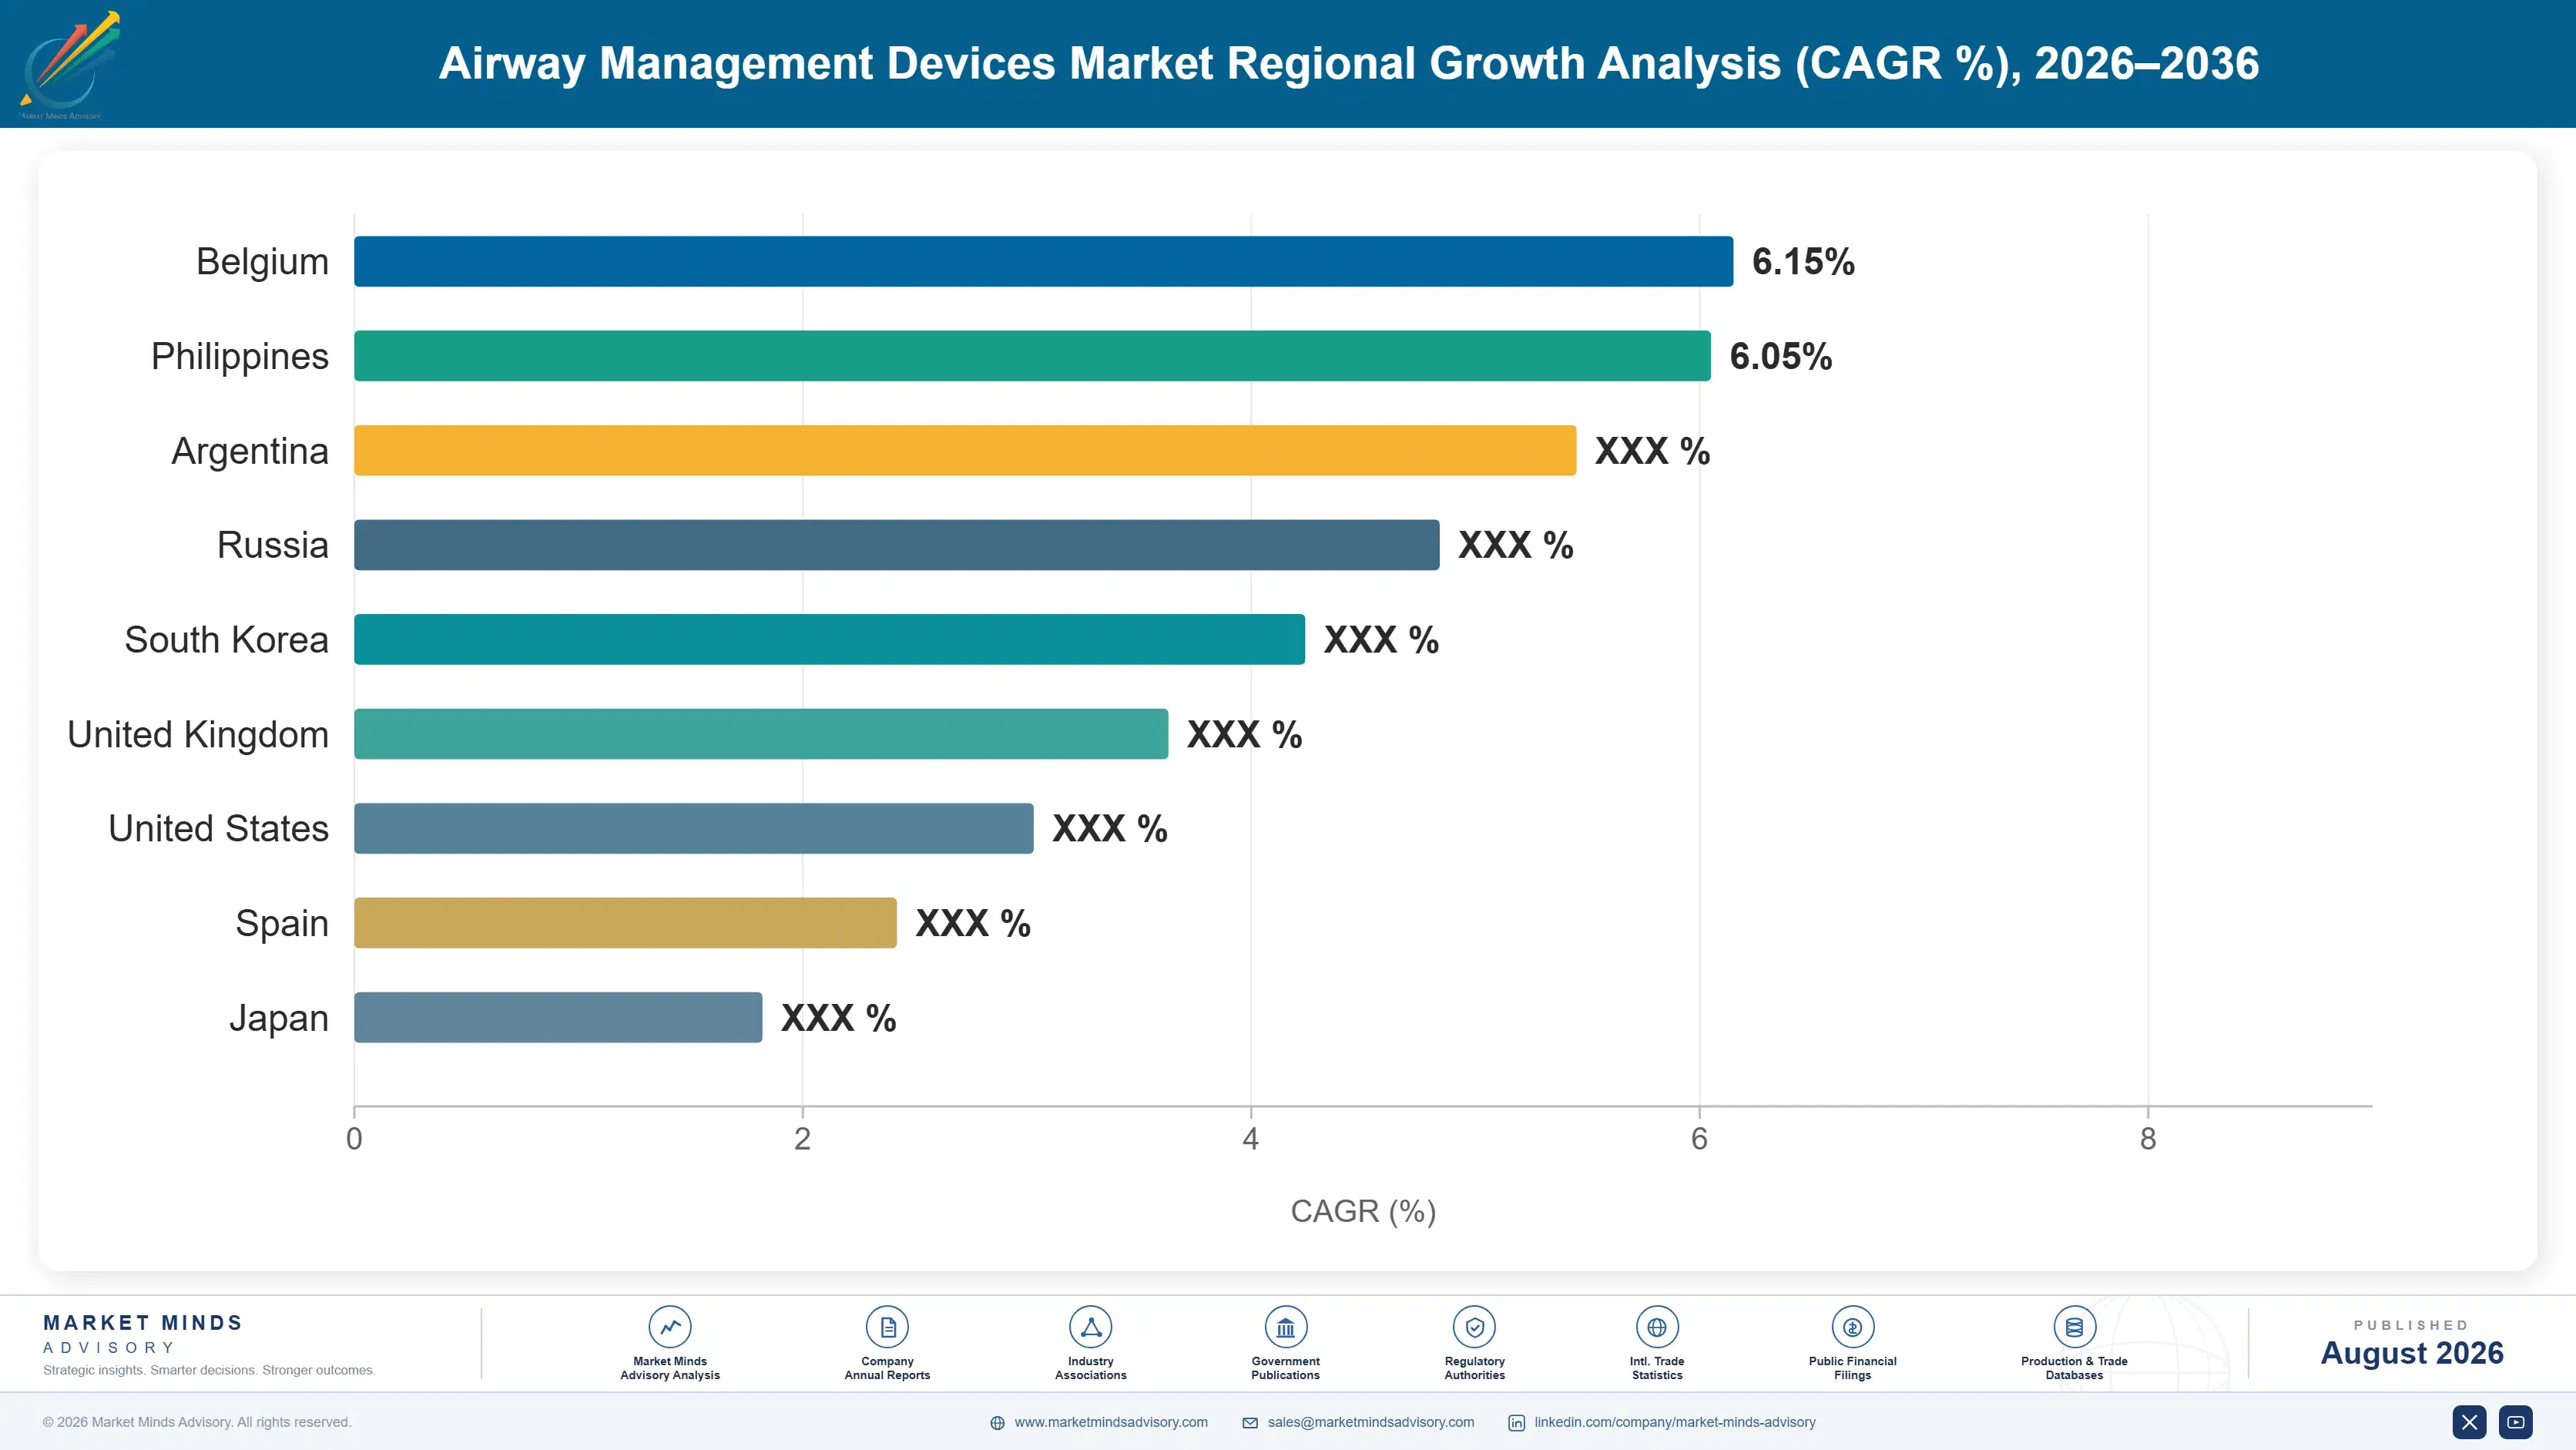Select the Russia bar in chart
This screenshot has width=2576, height=1450.
[897, 545]
